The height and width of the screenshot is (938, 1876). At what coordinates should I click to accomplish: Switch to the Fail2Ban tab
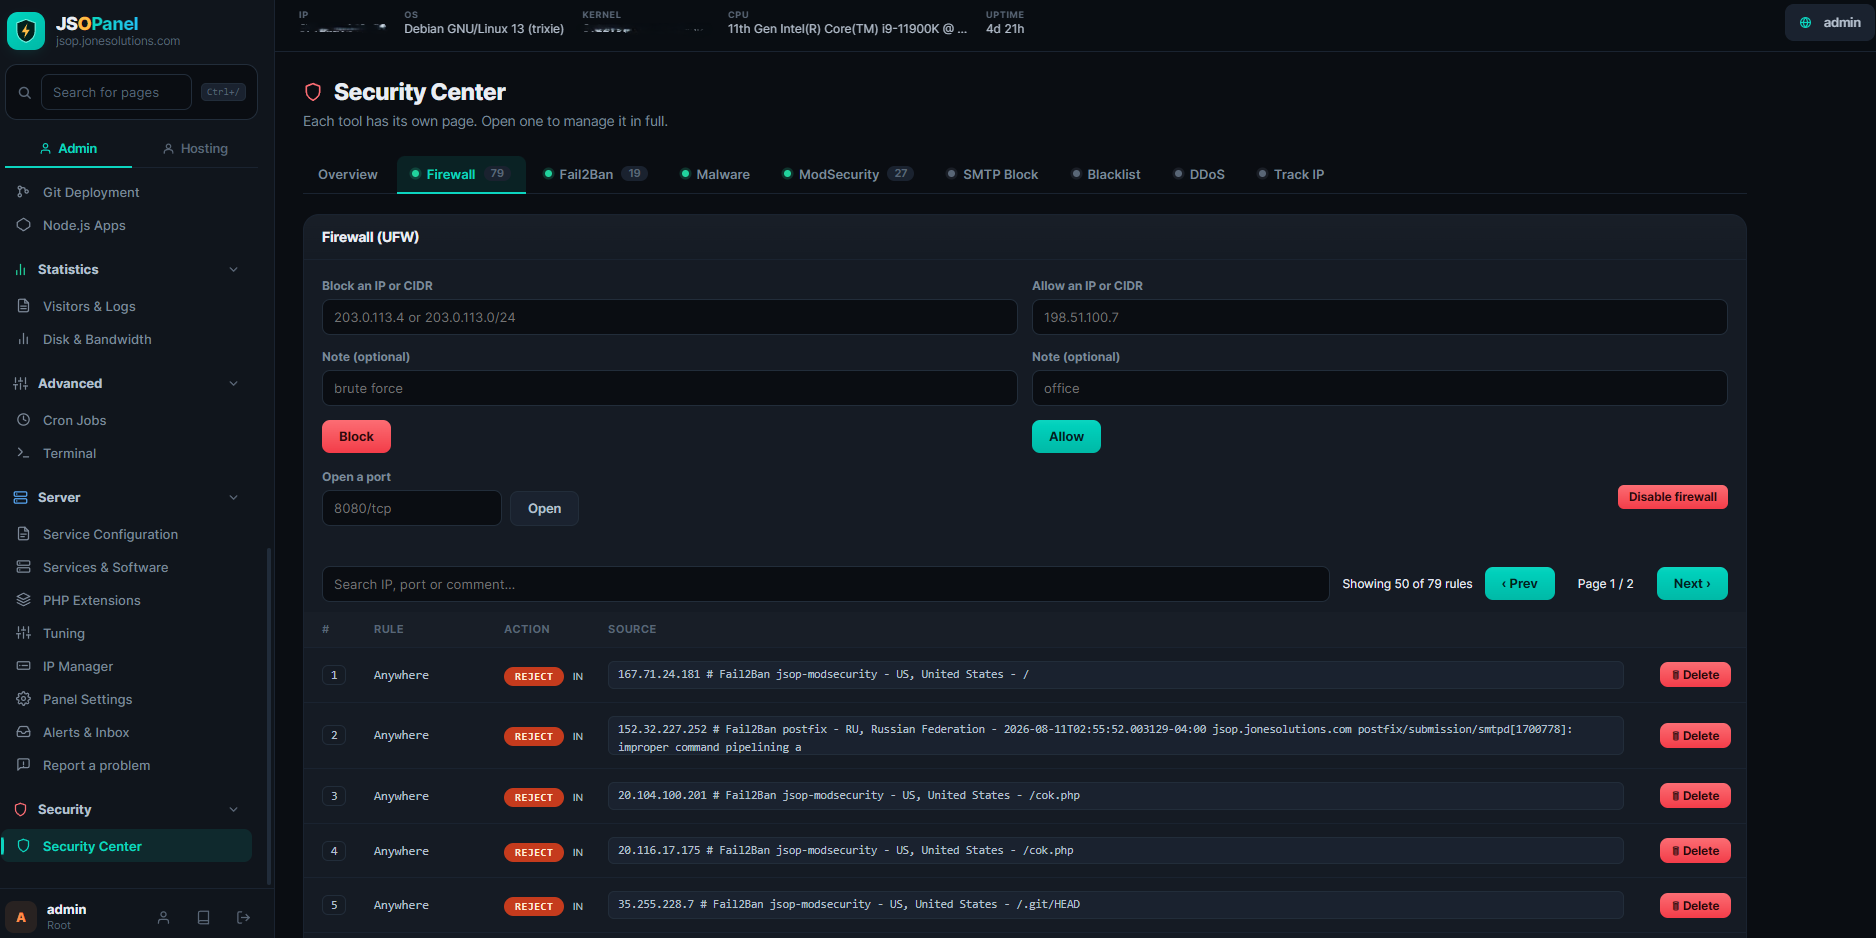point(595,174)
